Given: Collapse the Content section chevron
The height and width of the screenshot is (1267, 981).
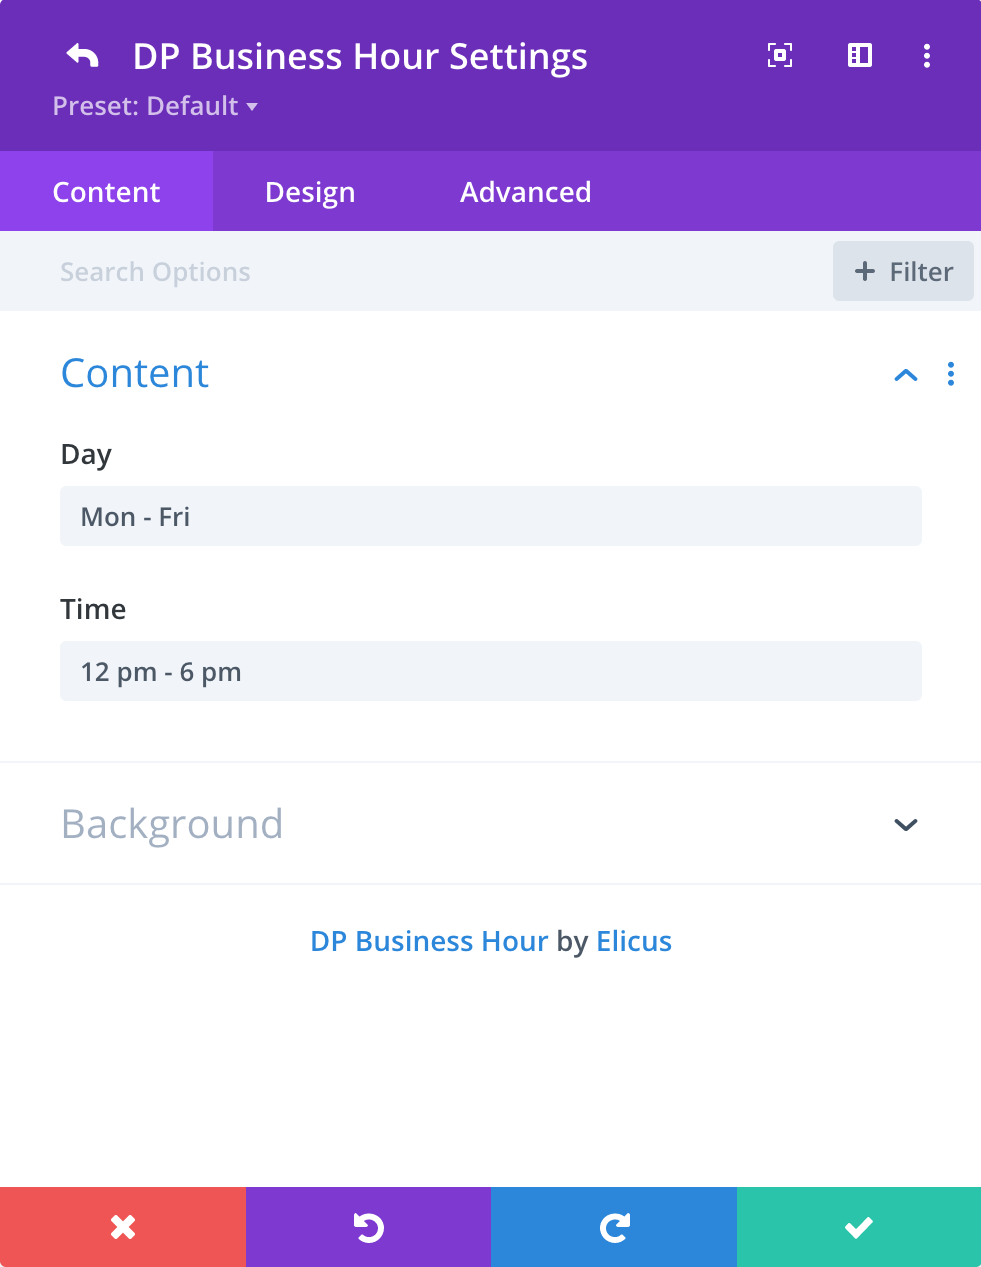Looking at the screenshot, I should click(906, 375).
